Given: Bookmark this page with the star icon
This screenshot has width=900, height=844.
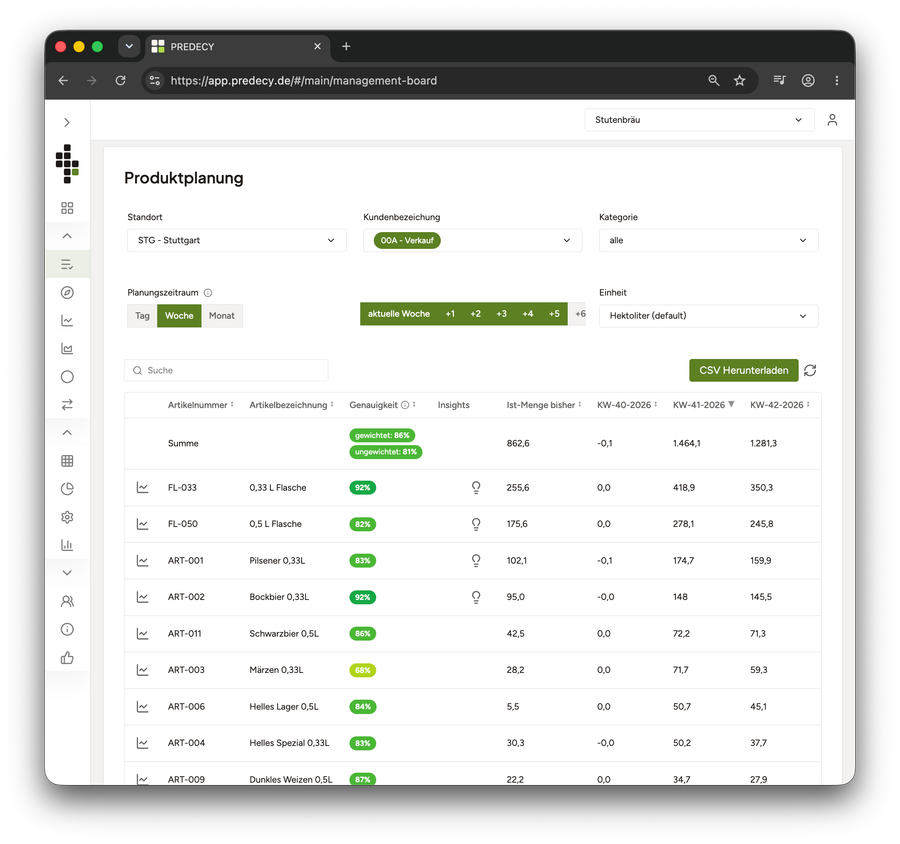Looking at the screenshot, I should [739, 80].
